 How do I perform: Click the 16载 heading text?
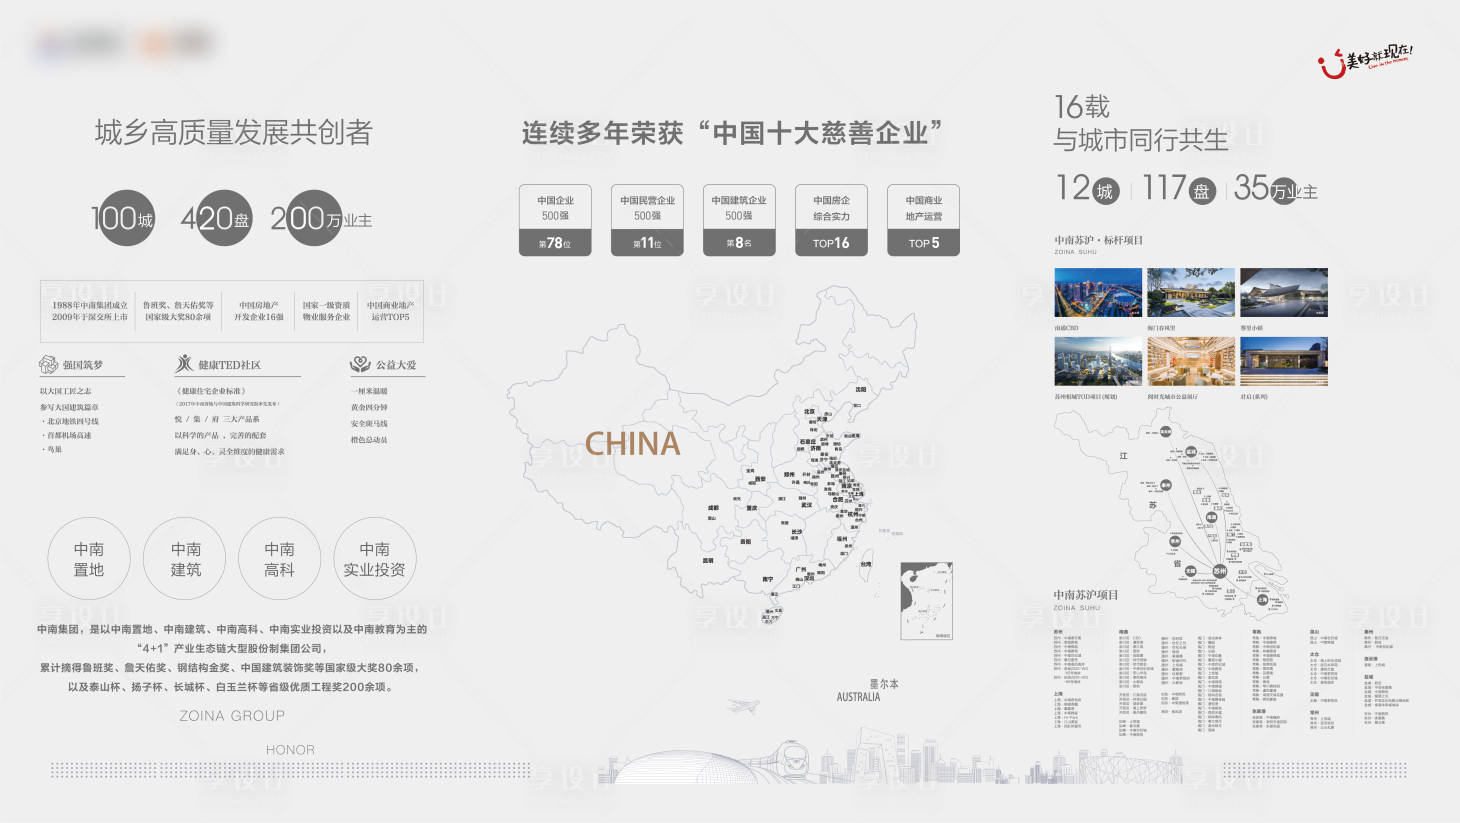coord(1082,106)
